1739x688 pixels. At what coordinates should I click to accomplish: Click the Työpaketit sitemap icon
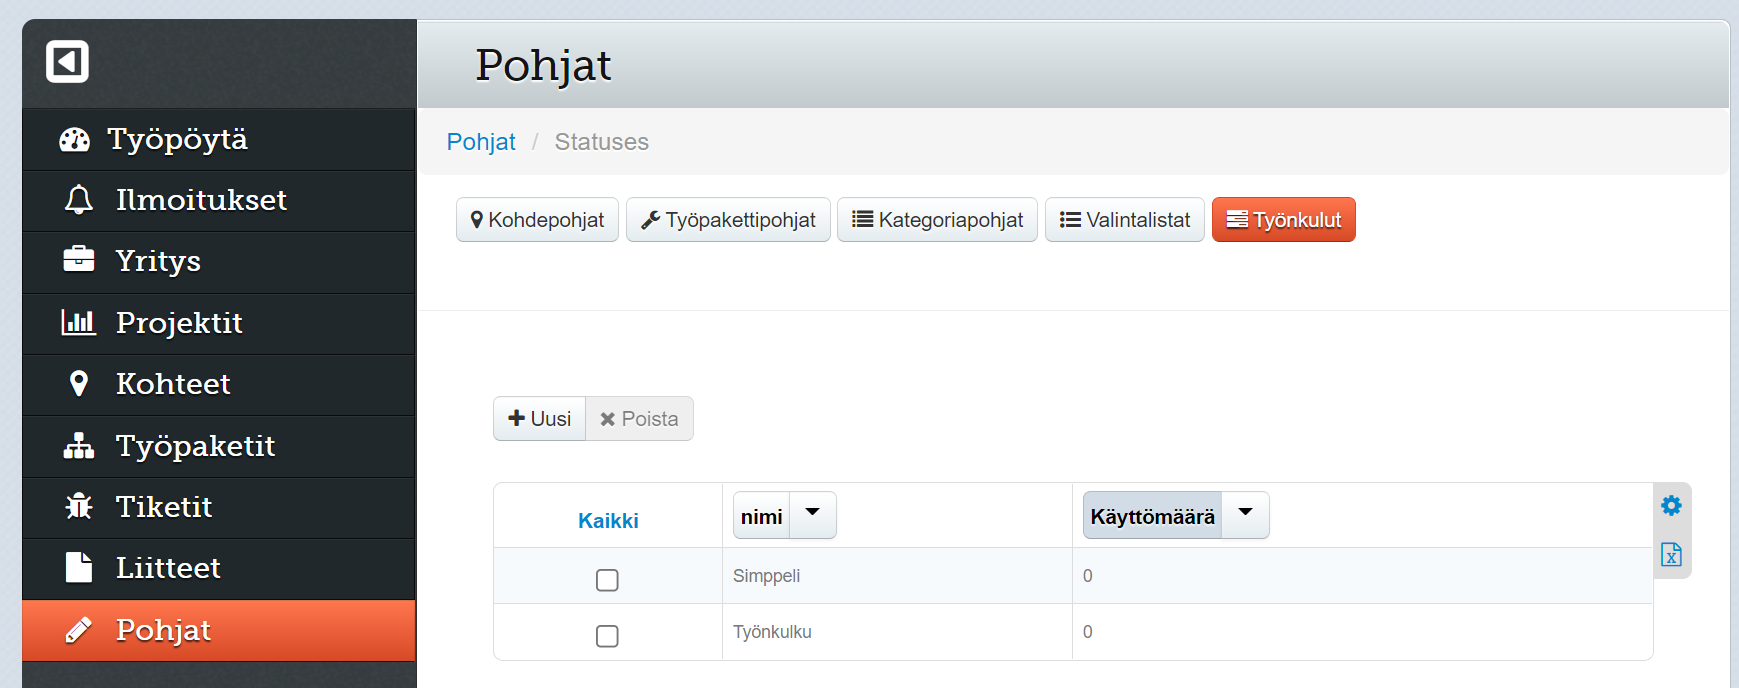coord(78,445)
